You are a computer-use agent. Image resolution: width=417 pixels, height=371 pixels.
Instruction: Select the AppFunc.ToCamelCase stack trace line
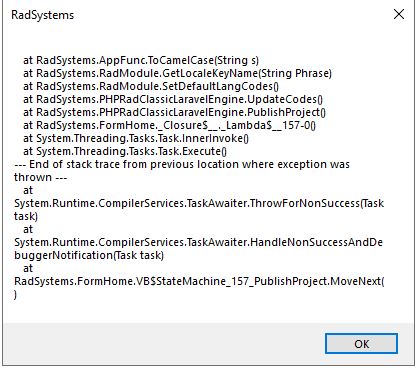point(141,60)
